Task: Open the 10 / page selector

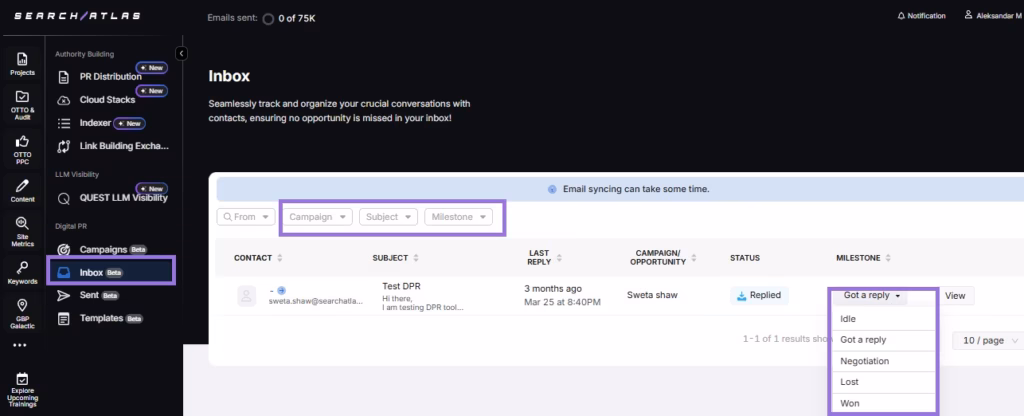Action: click(x=986, y=340)
